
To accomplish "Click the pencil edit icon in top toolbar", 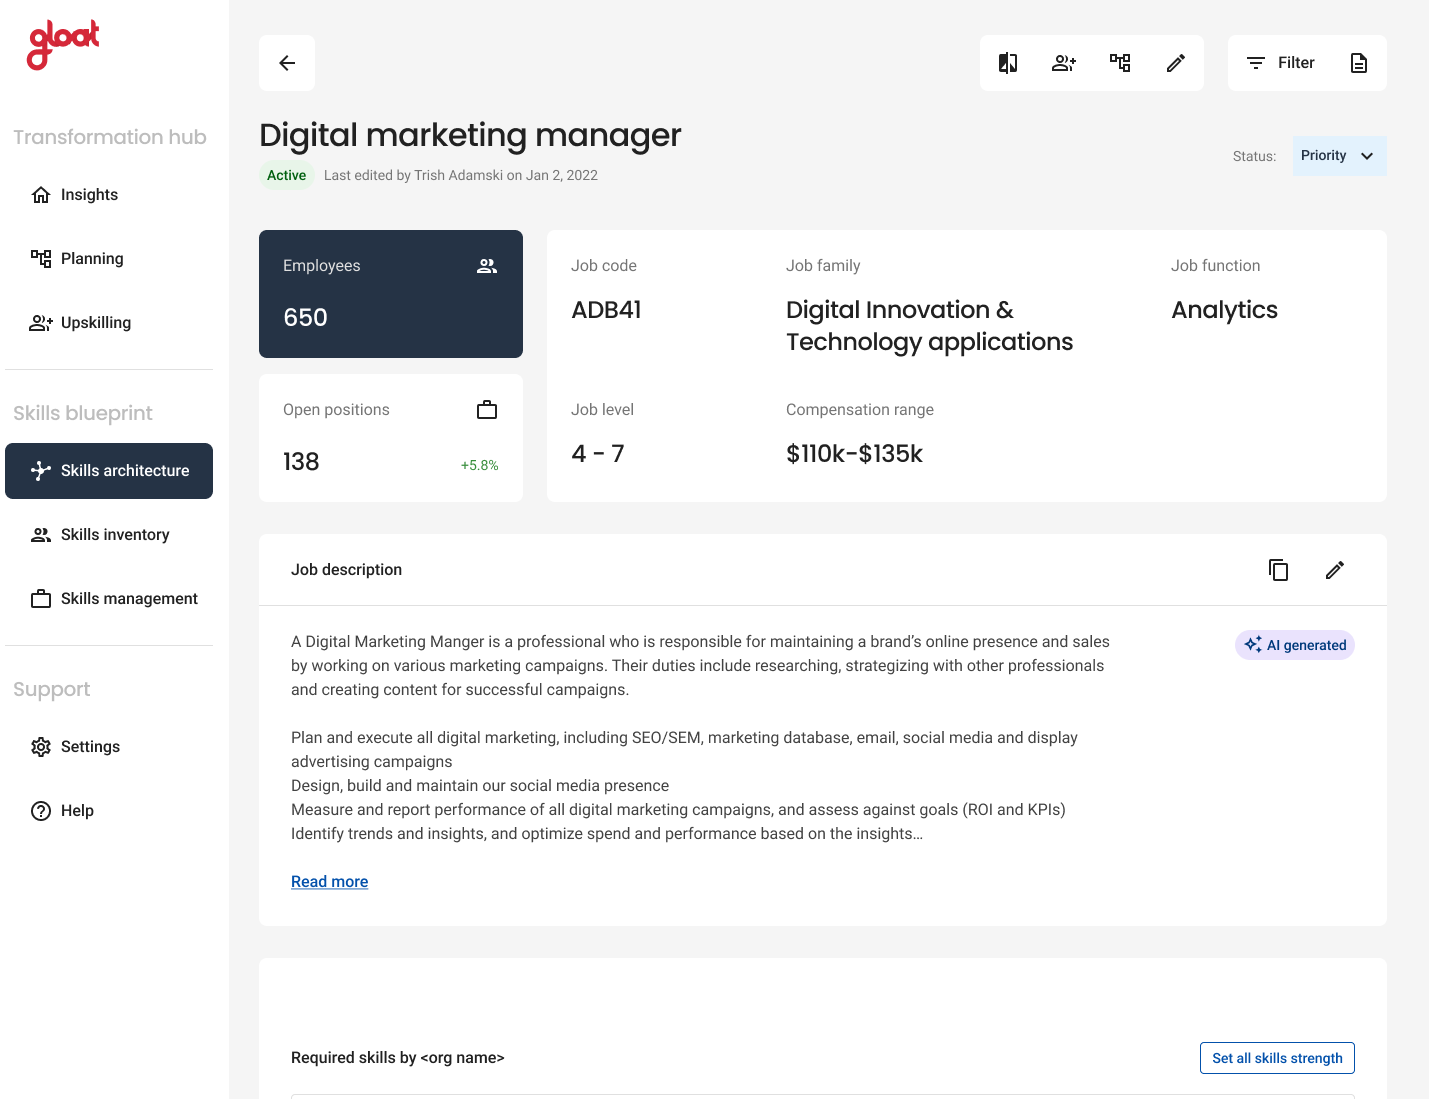I will pos(1176,63).
